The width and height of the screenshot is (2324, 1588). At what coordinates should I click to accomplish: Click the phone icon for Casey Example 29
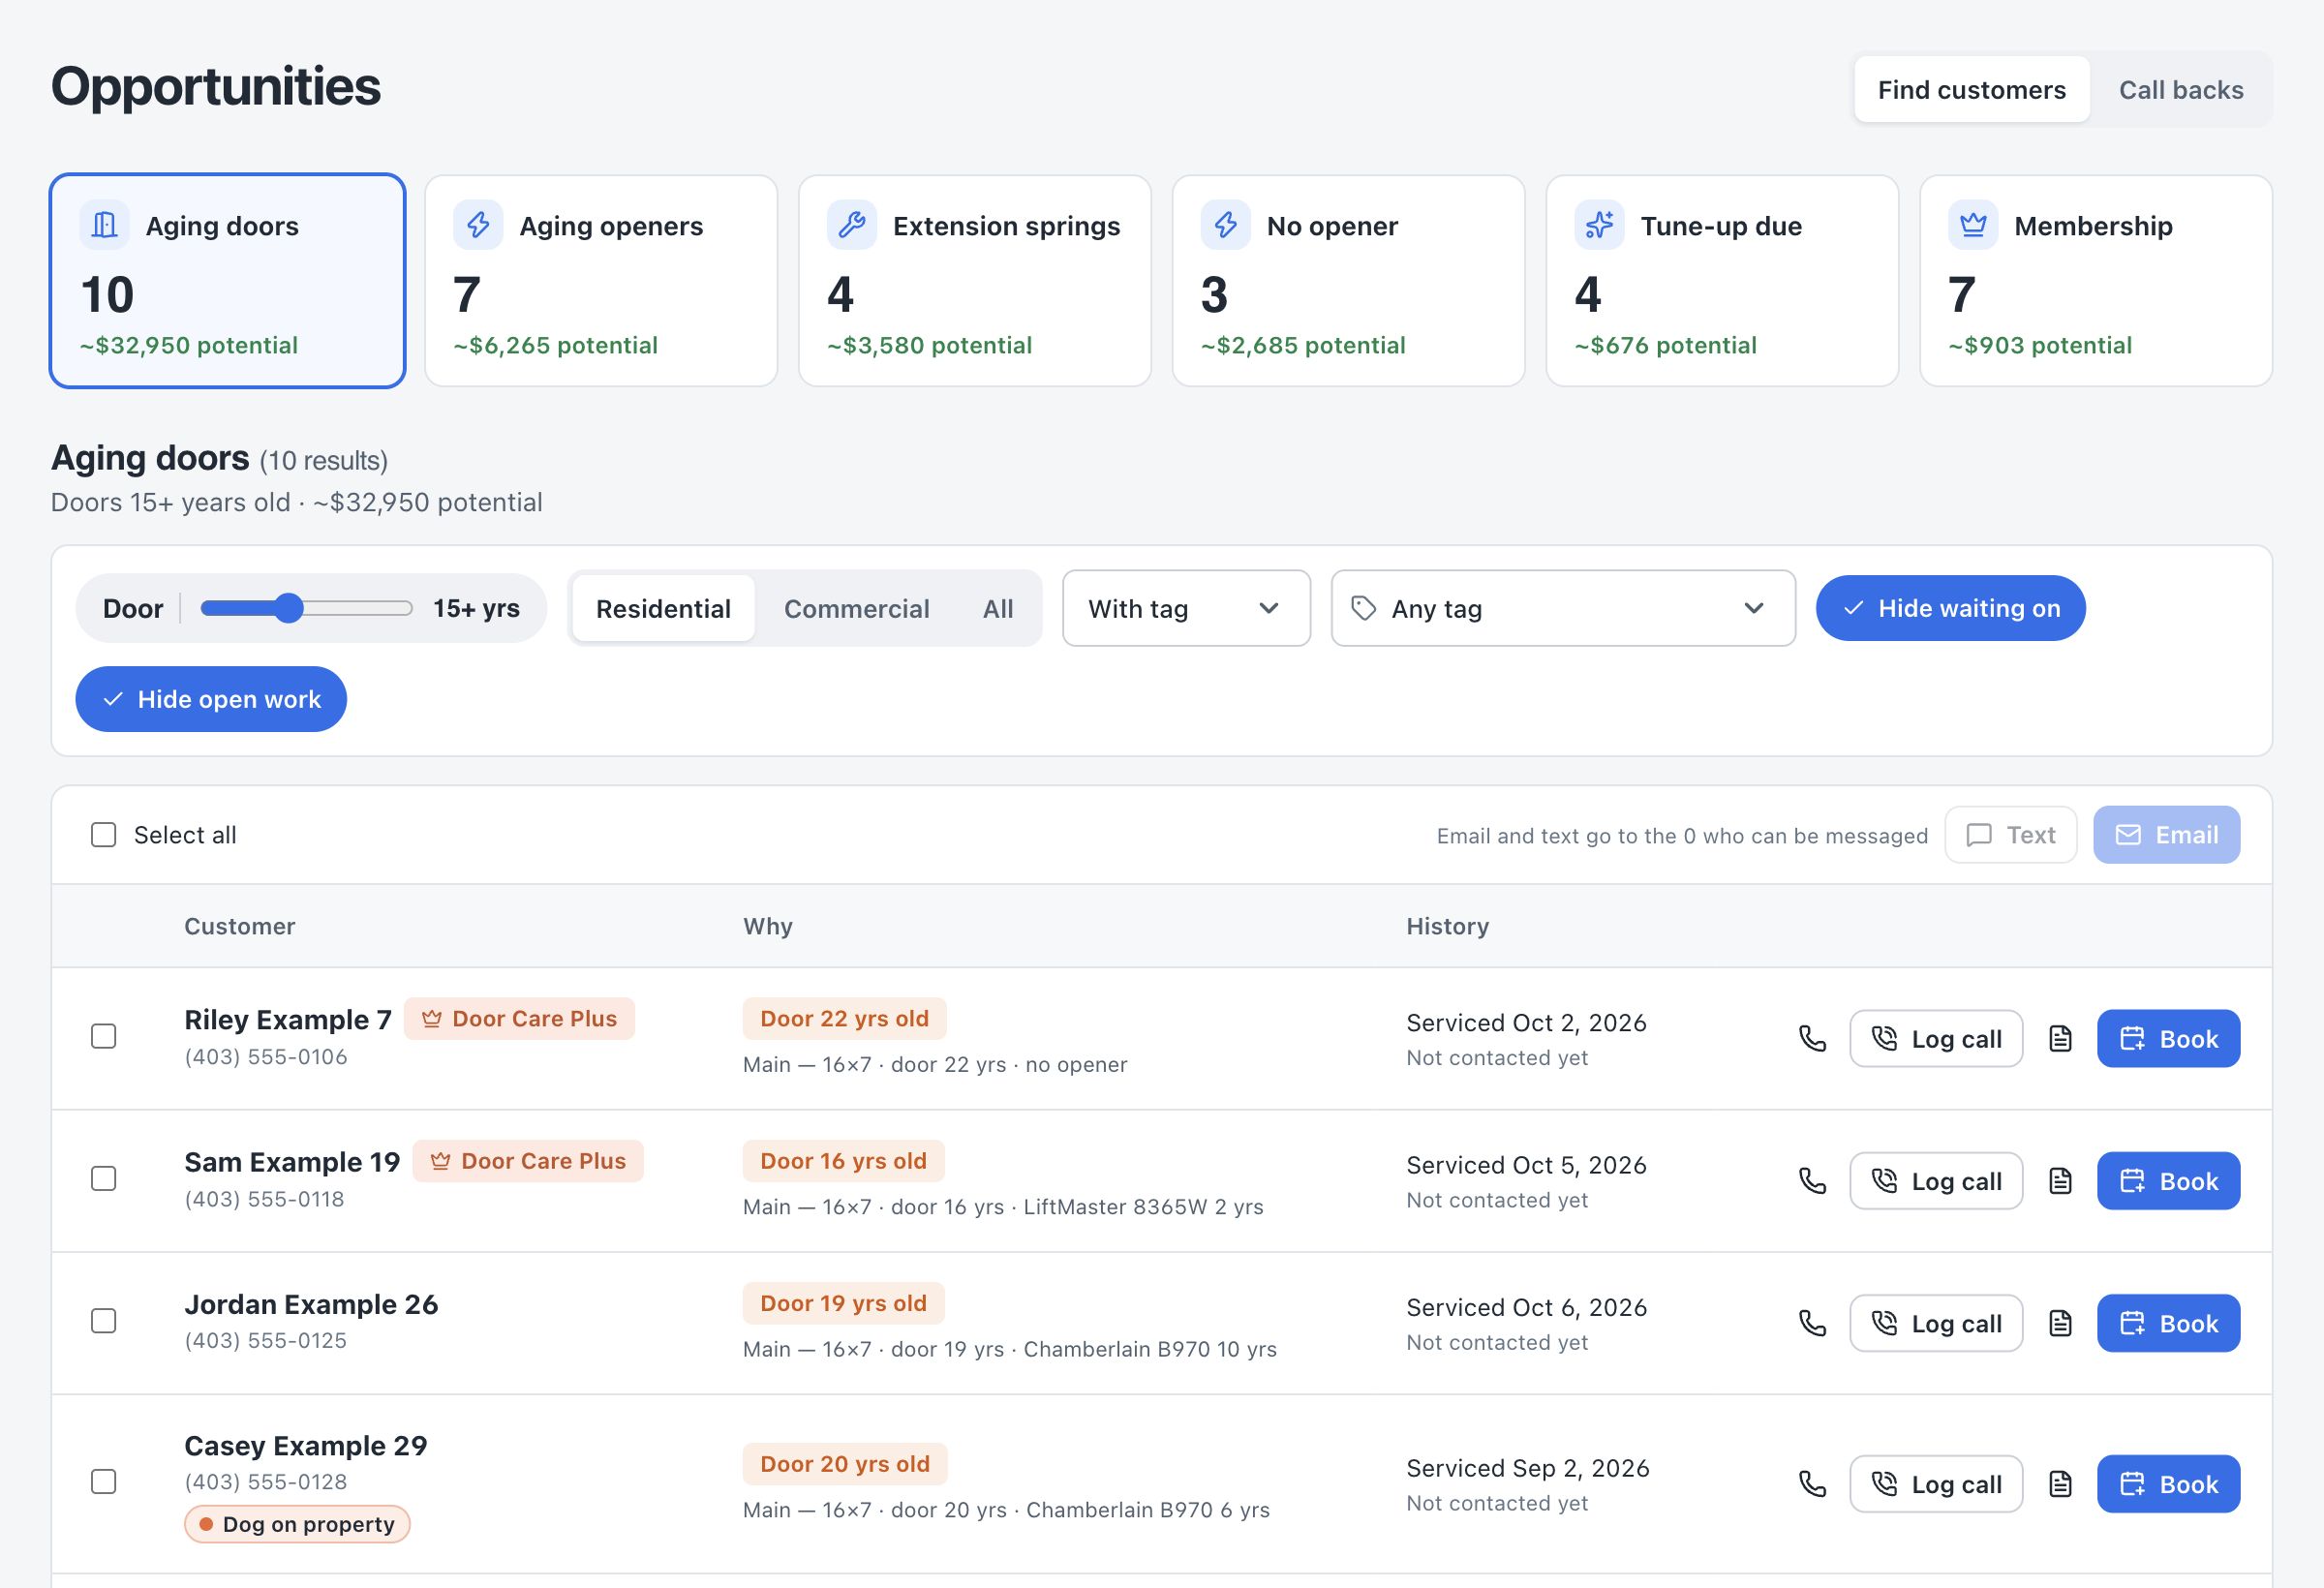click(x=1812, y=1484)
